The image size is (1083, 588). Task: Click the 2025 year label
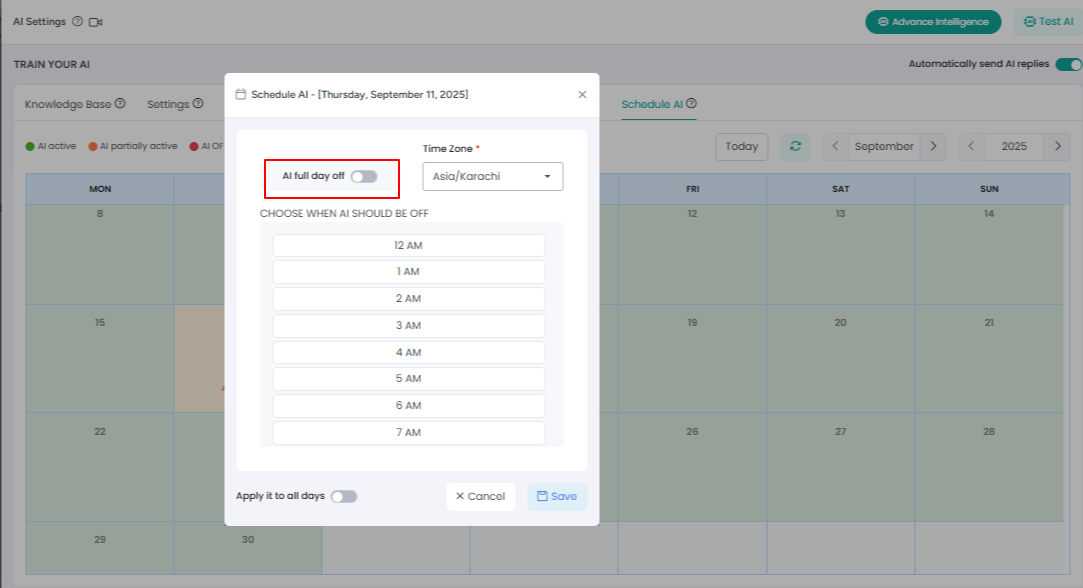pos(1014,146)
